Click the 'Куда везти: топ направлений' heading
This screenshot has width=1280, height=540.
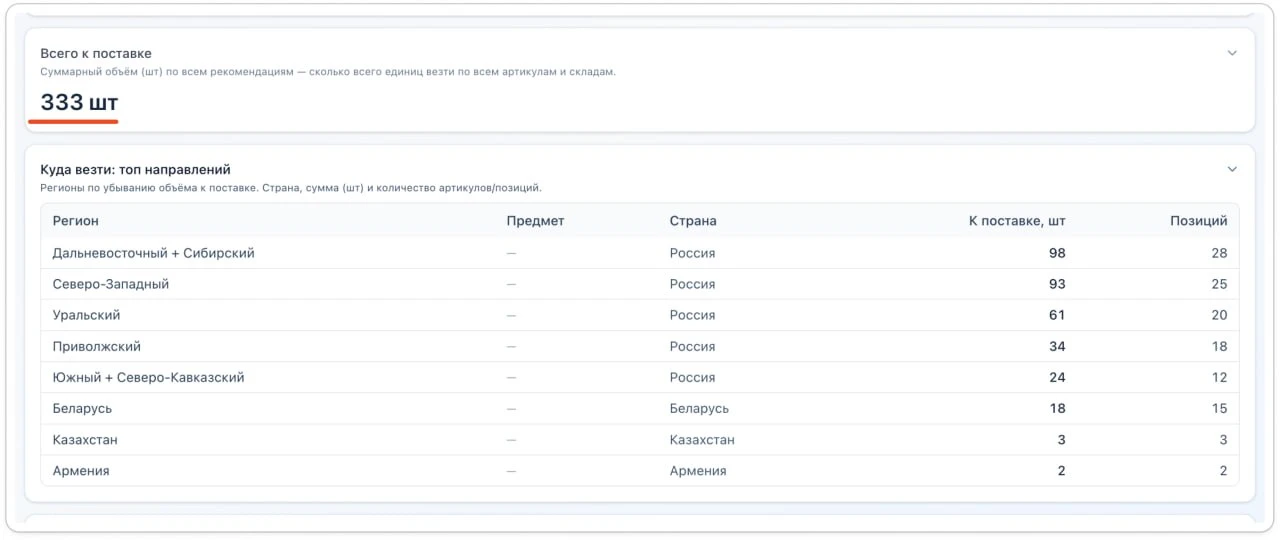(135, 169)
